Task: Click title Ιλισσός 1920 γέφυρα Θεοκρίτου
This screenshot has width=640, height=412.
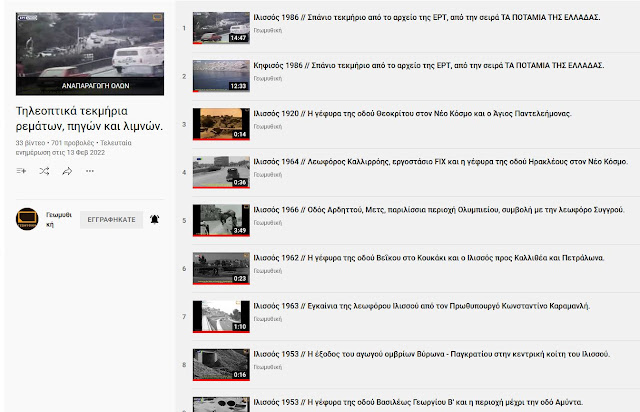Action: (x=412, y=114)
